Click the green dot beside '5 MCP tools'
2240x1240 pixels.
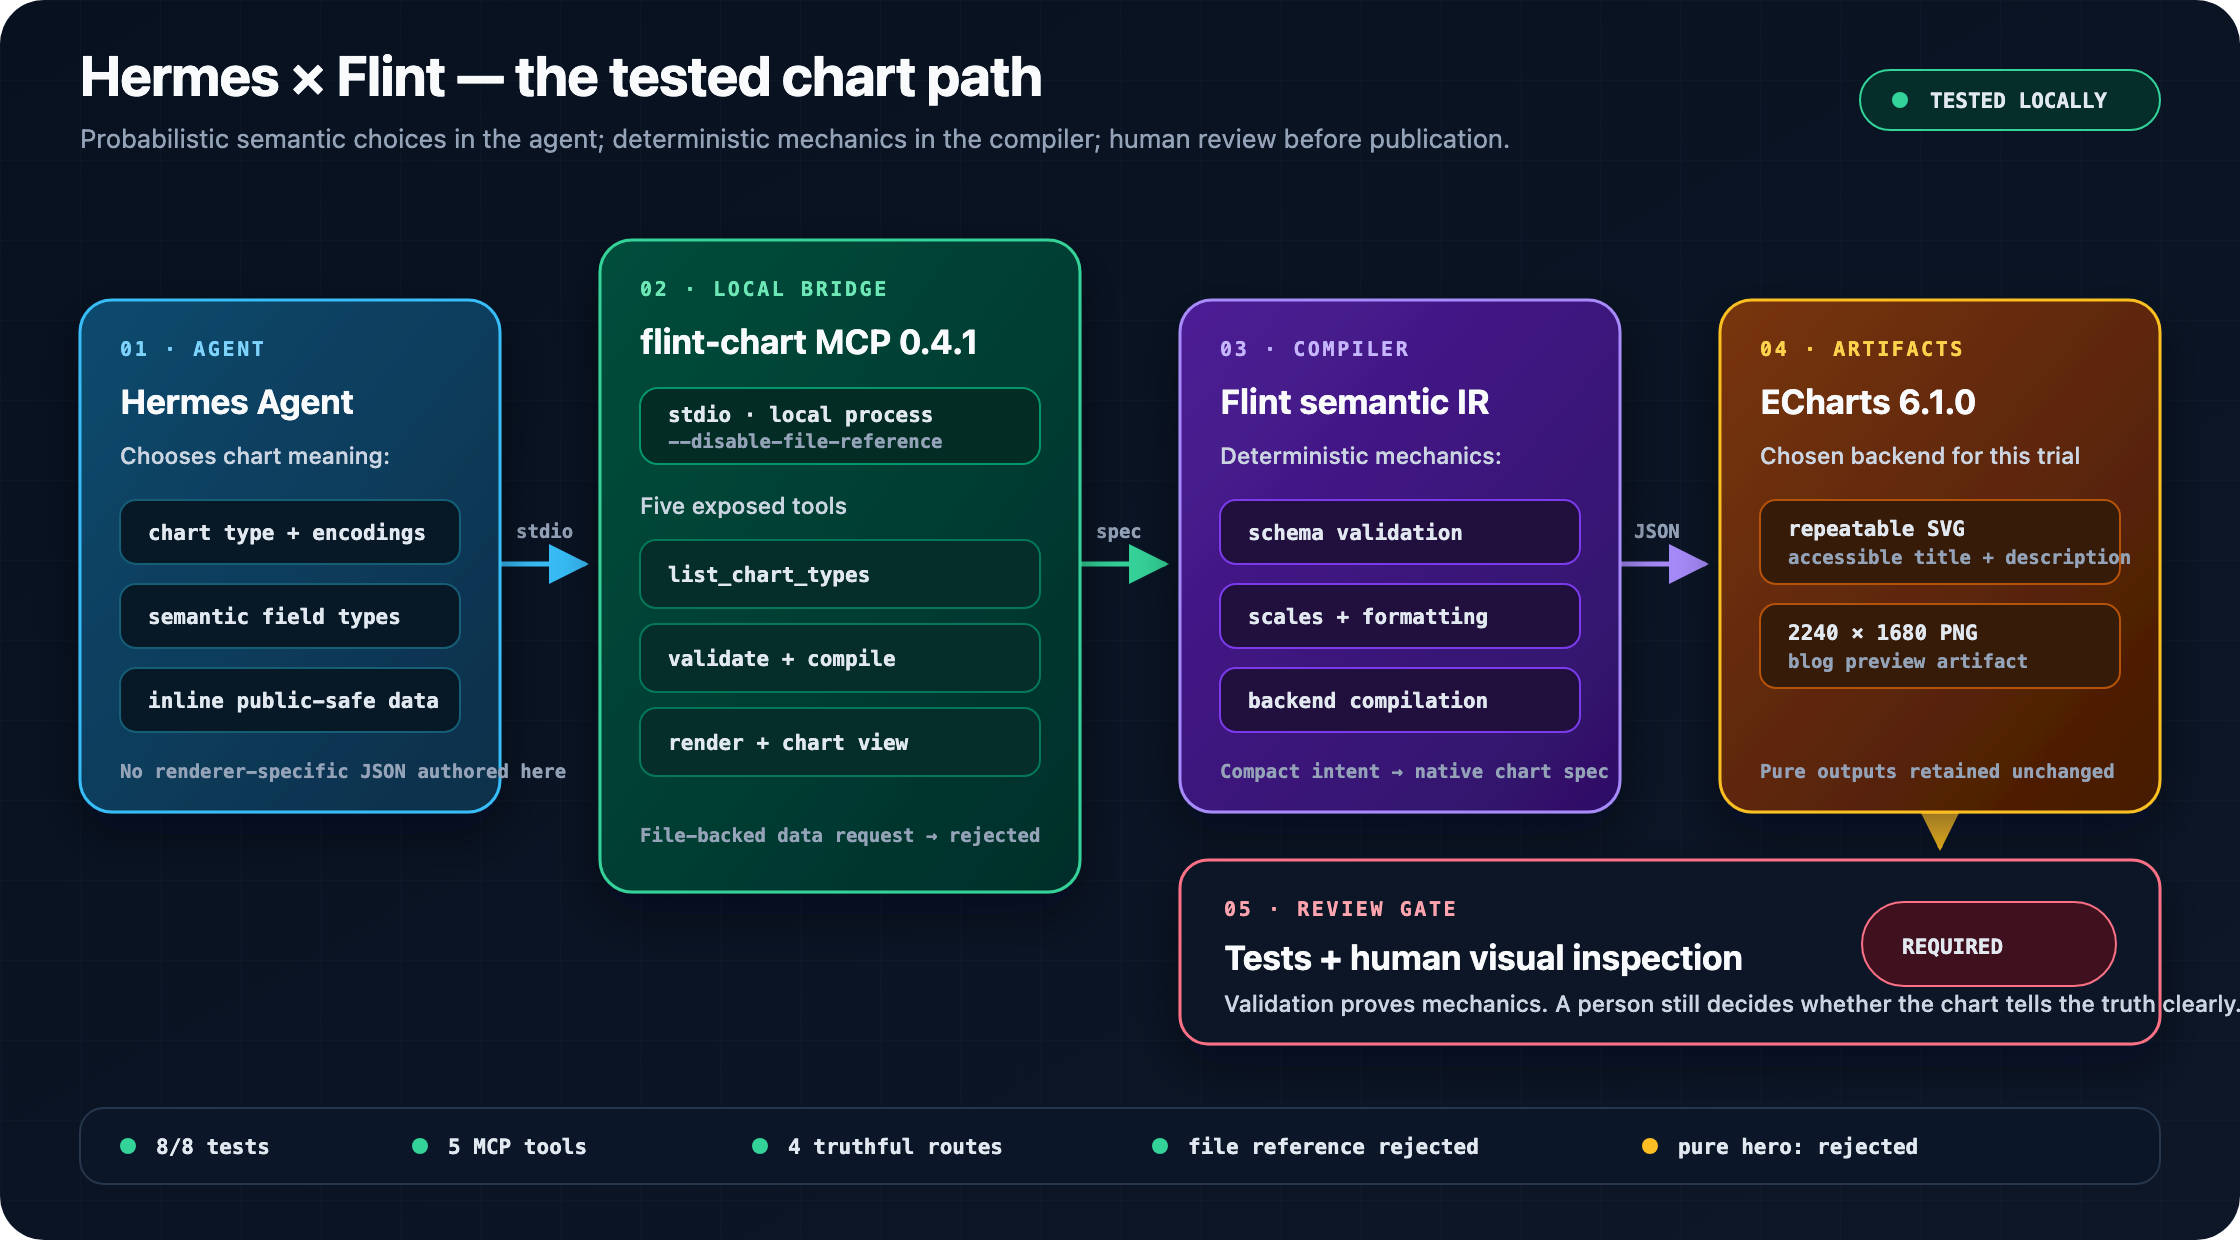coord(420,1146)
